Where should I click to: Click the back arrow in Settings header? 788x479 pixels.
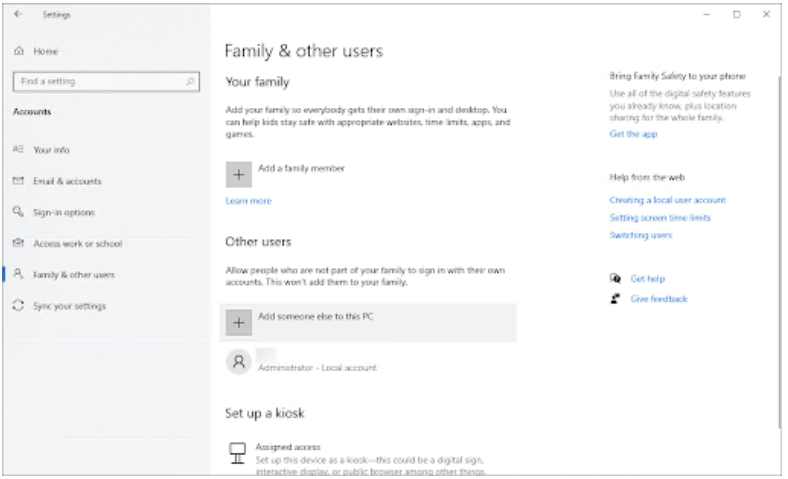[x=18, y=15]
